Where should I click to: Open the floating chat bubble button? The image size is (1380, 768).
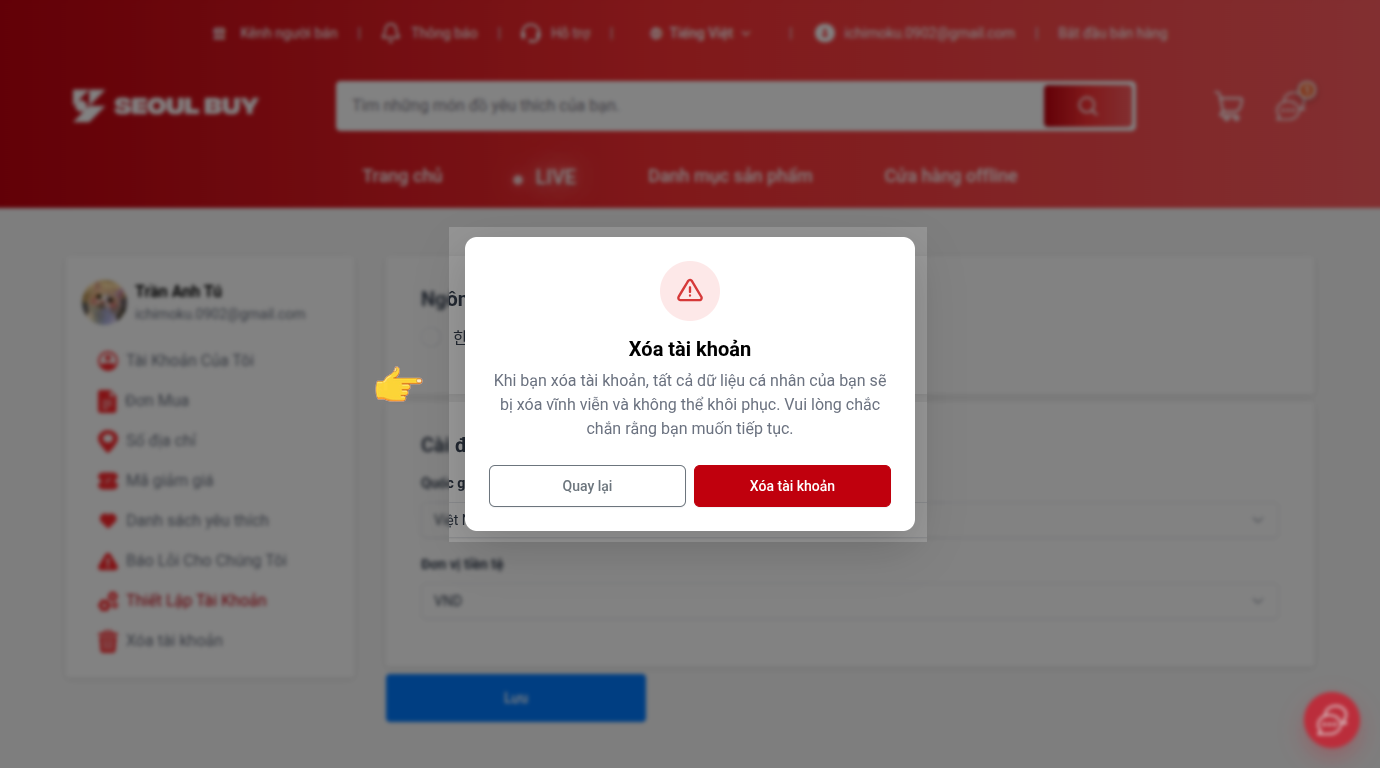coord(1331,720)
